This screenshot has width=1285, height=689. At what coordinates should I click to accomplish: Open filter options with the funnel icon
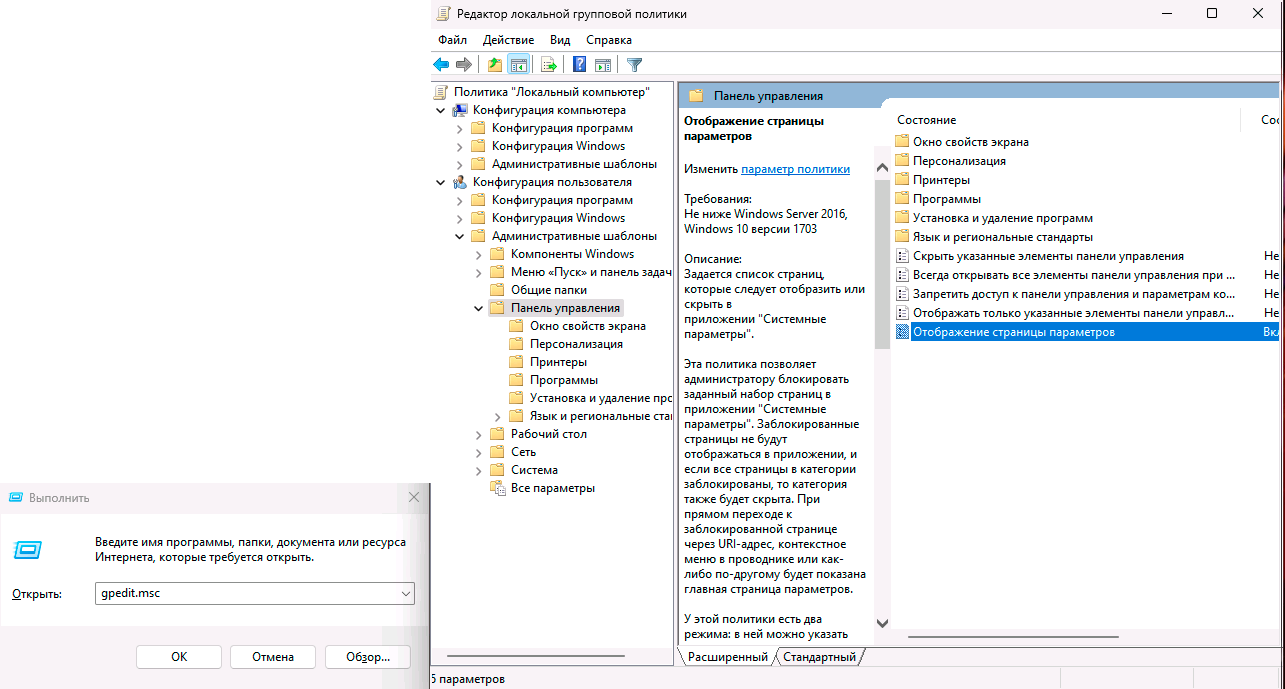pos(634,65)
